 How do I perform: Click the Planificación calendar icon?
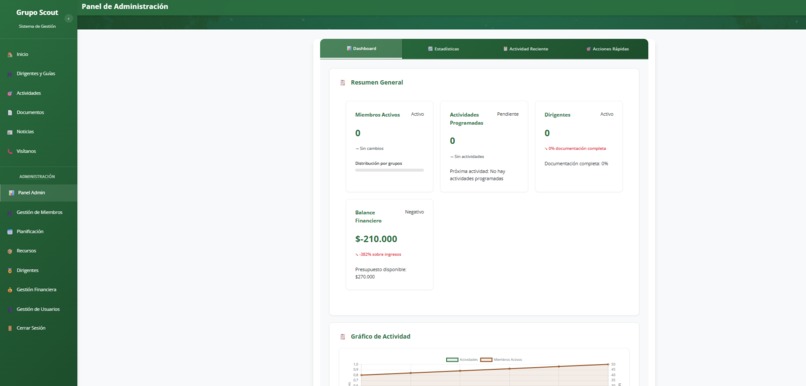[10, 232]
